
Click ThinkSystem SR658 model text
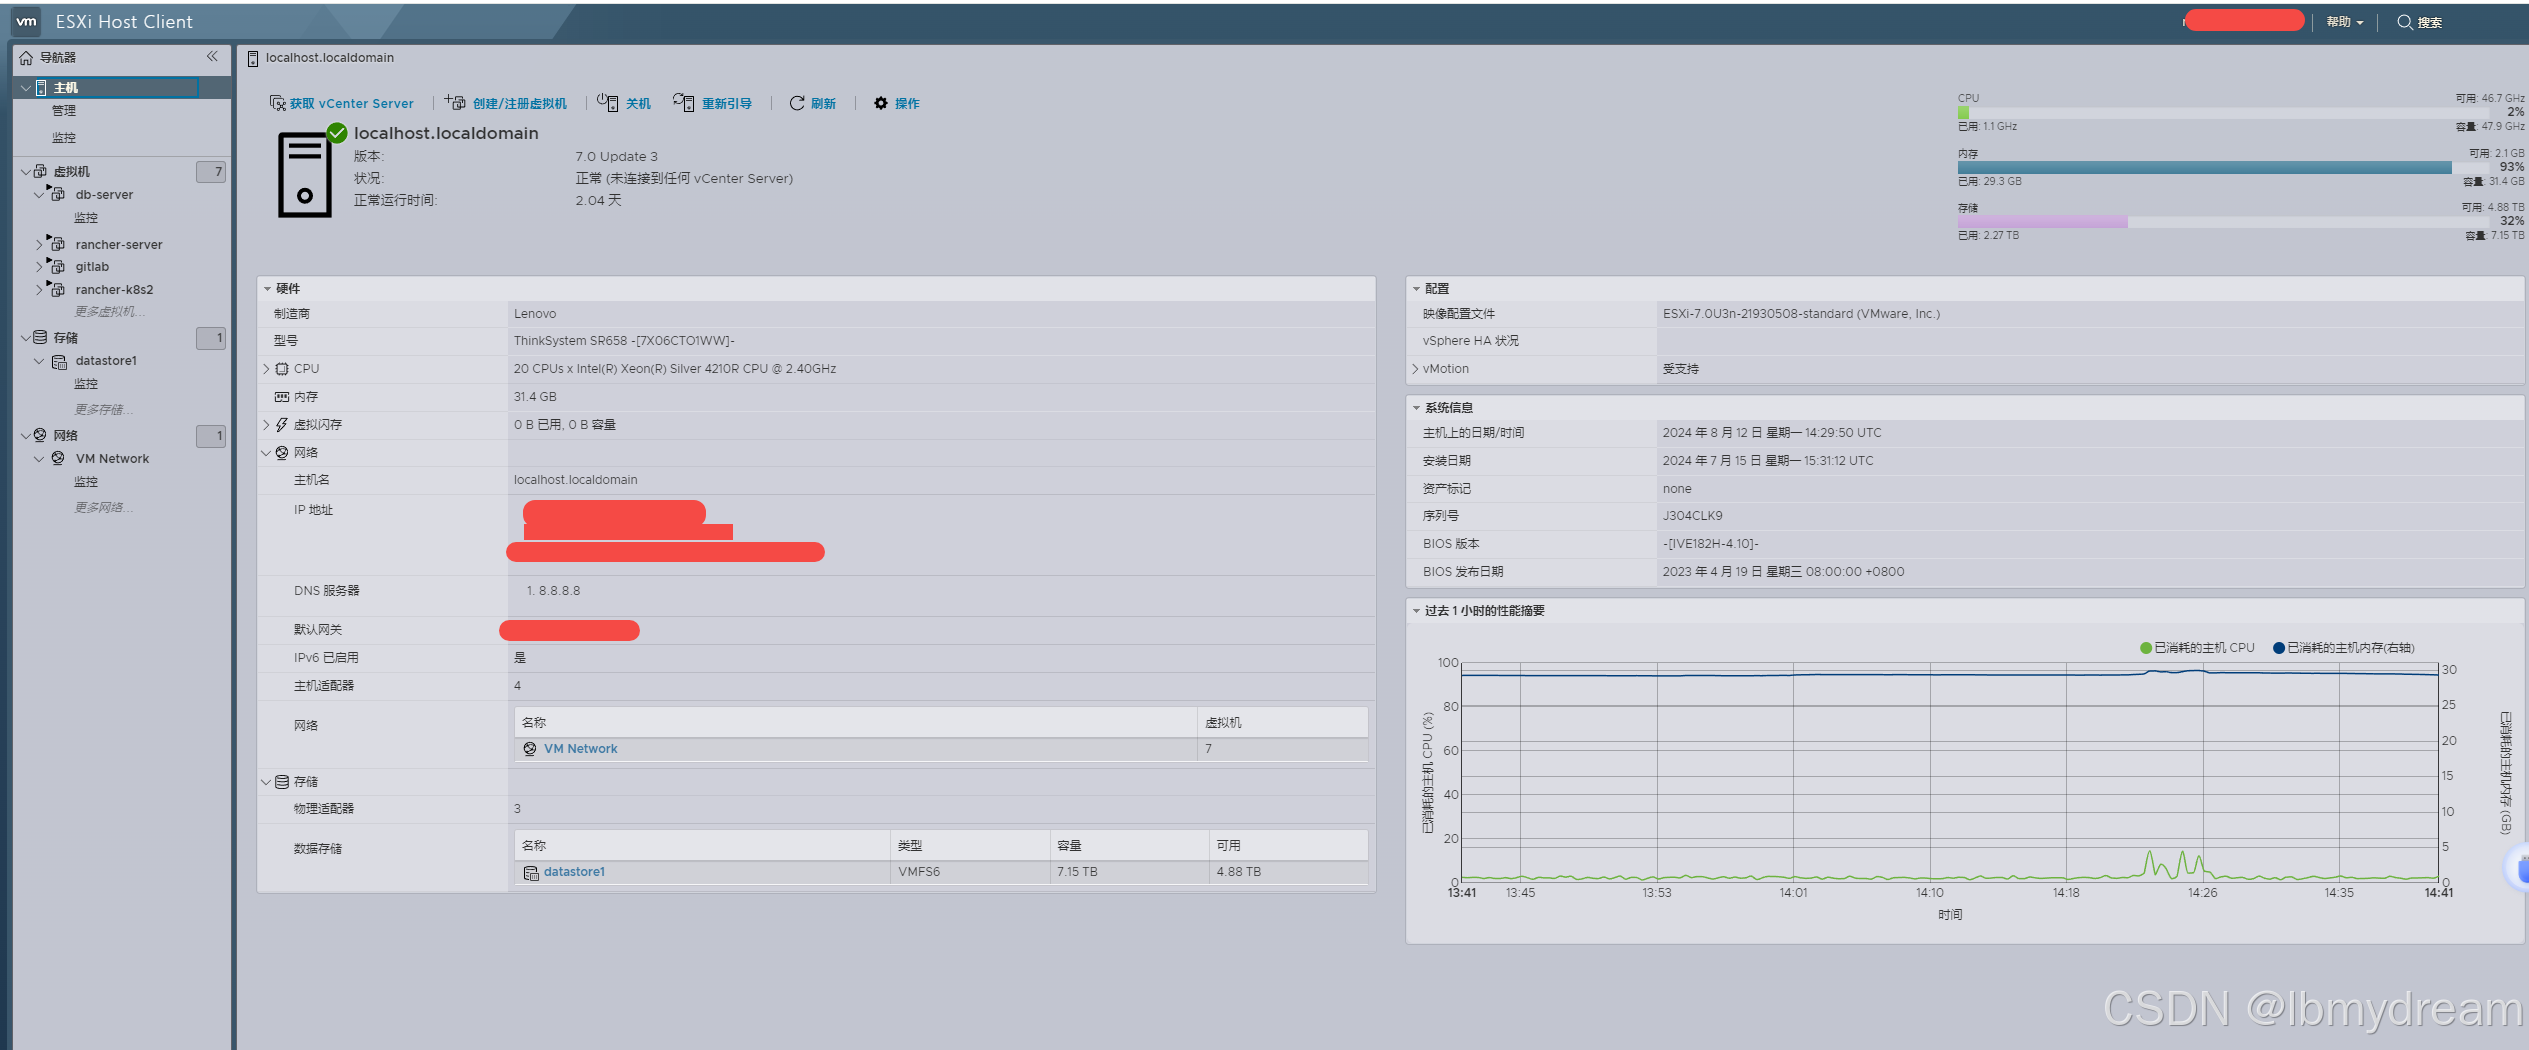tap(624, 341)
